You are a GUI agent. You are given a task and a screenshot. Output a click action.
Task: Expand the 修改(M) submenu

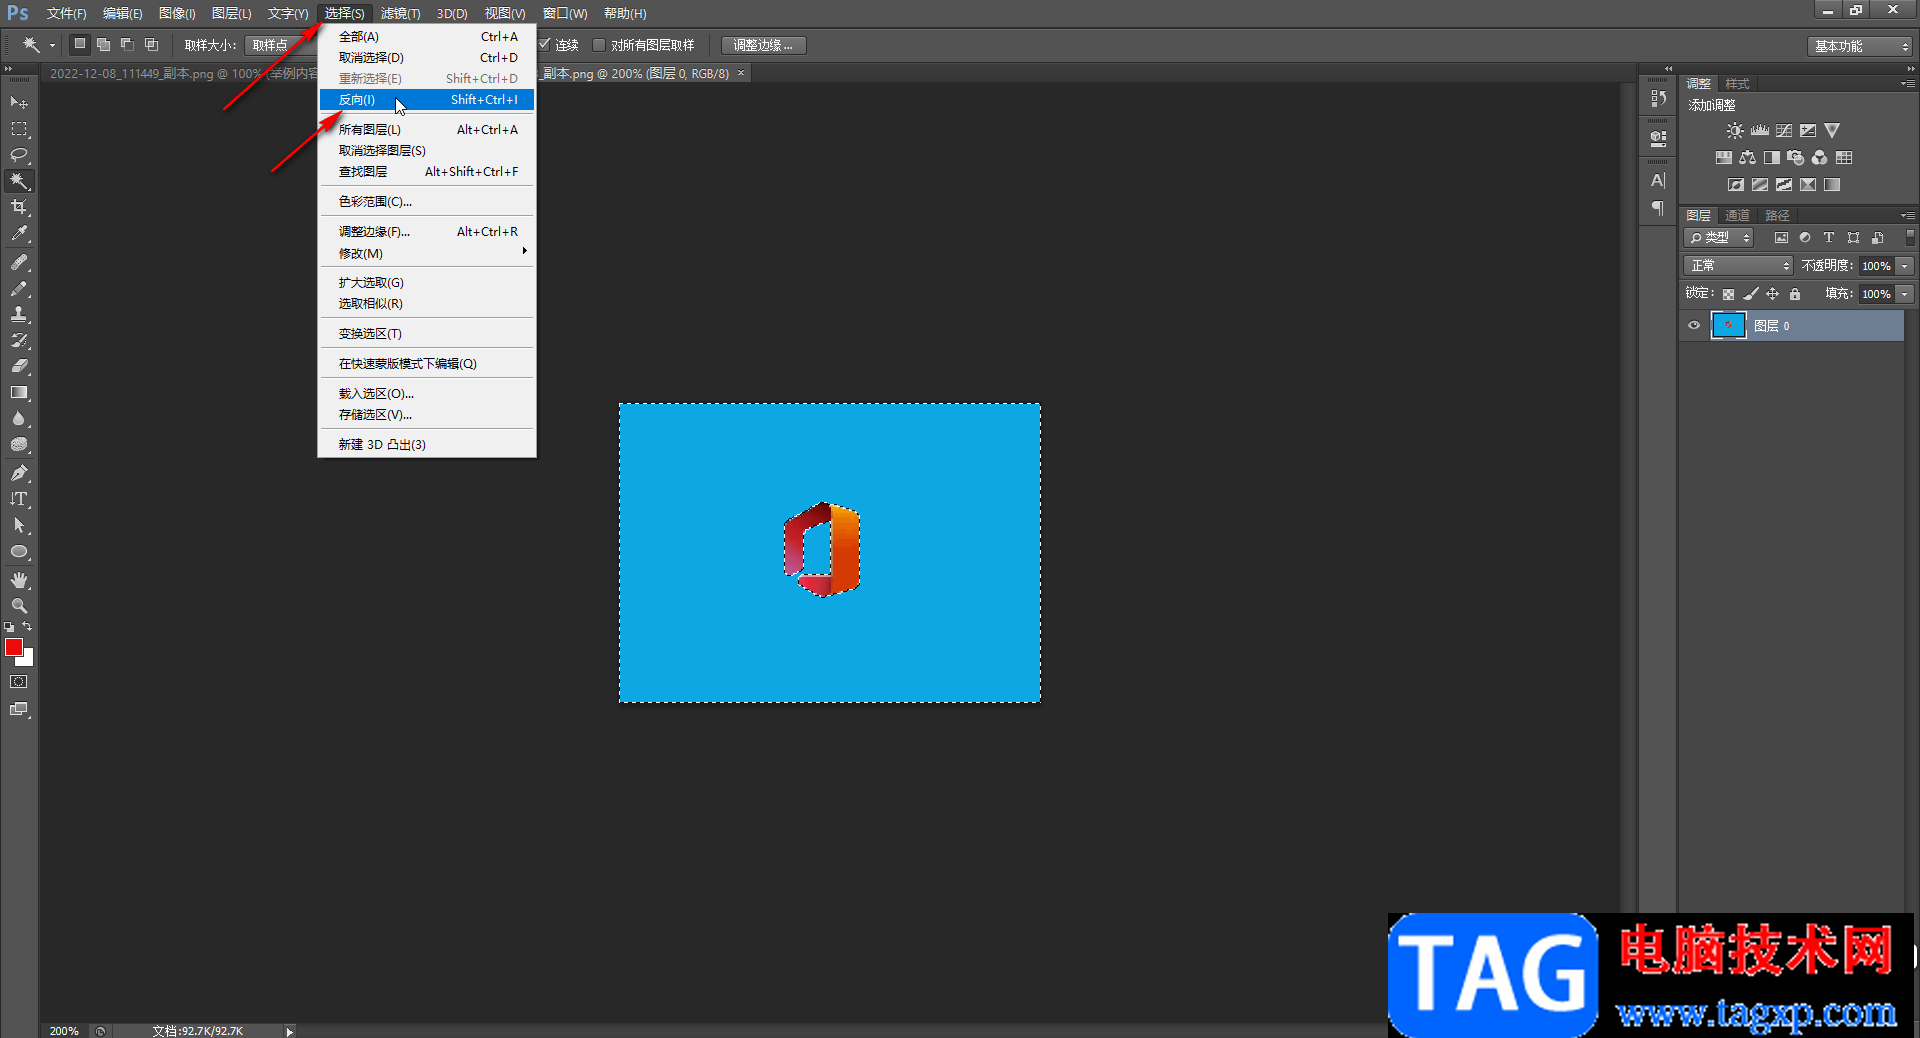point(427,254)
